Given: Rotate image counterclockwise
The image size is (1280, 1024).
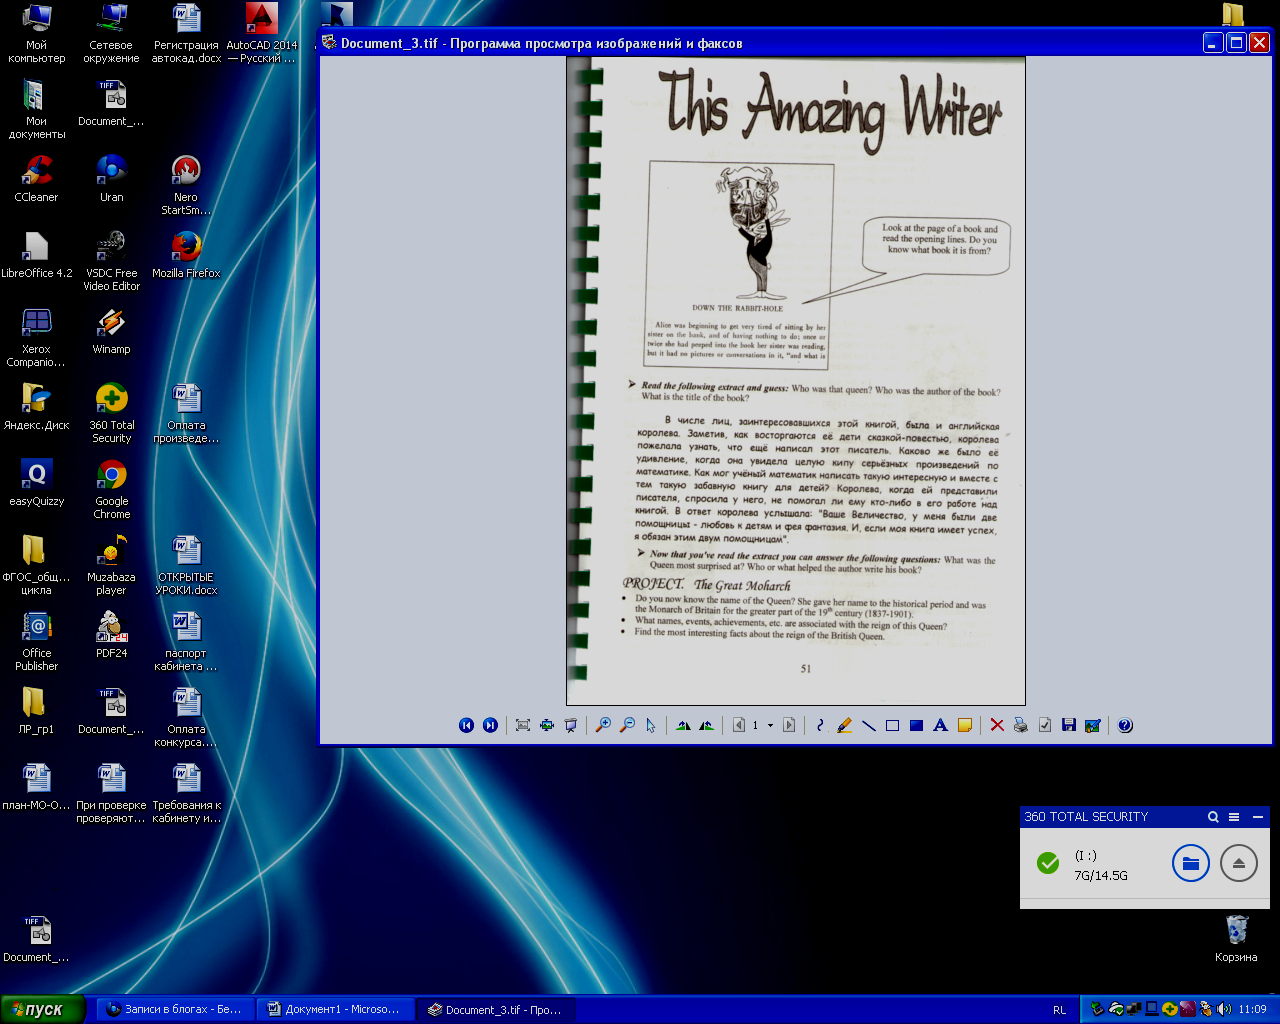Looking at the screenshot, I should (x=707, y=725).
